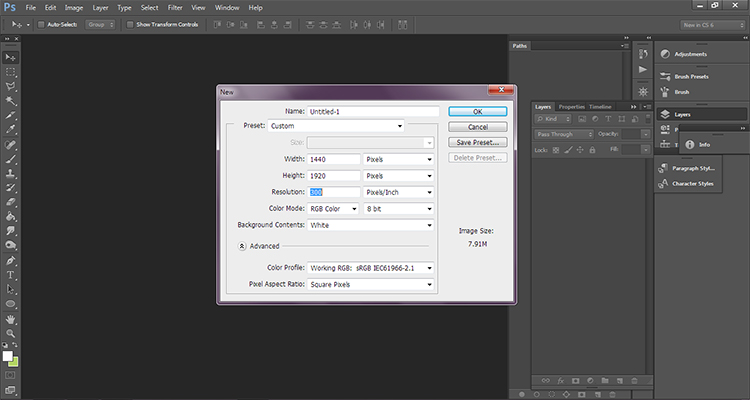
Task: Select the Hand tool
Action: click(11, 319)
